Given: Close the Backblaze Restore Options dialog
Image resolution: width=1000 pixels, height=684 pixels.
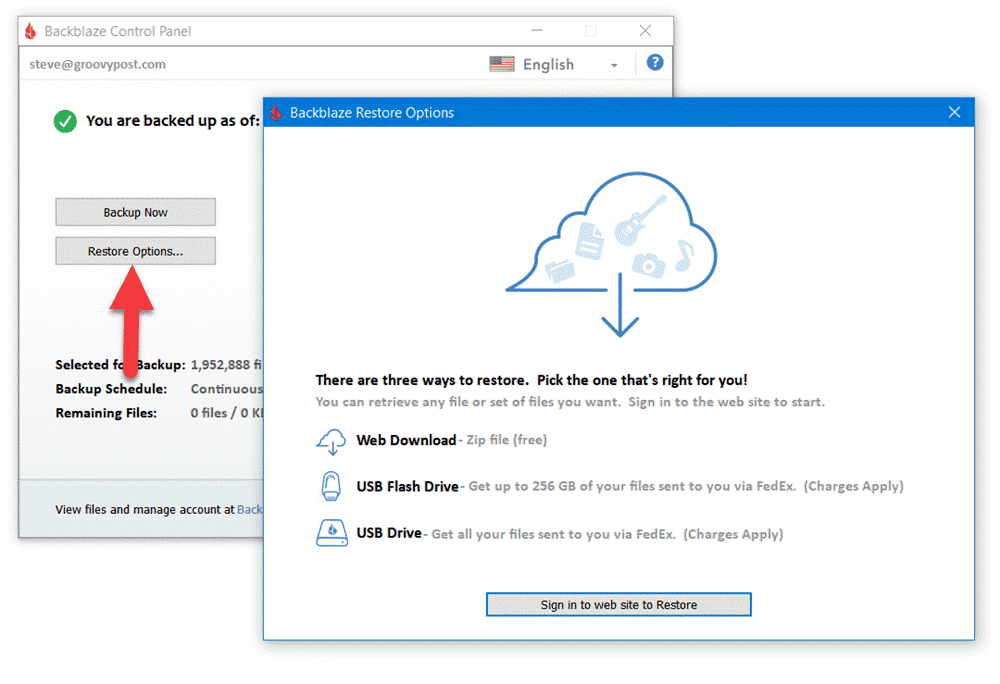Looking at the screenshot, I should coord(954,112).
